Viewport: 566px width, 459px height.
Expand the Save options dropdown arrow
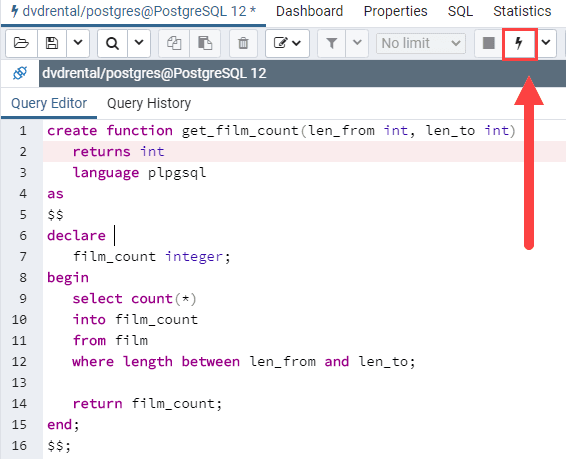(78, 43)
